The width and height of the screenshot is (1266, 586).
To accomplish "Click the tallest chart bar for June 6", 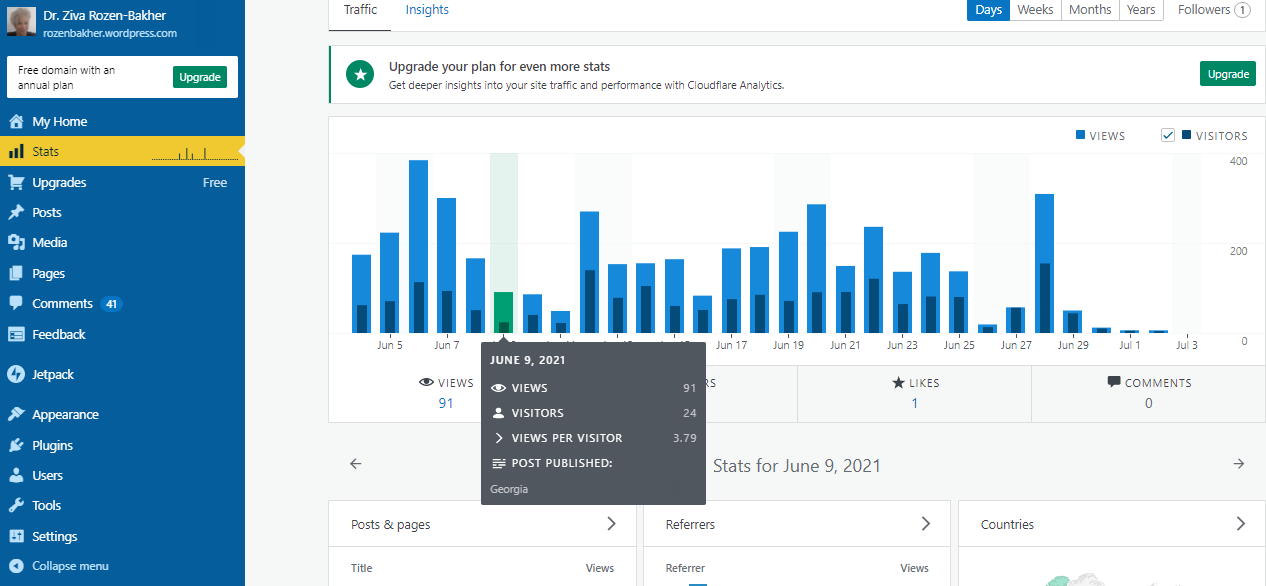I will click(418, 246).
